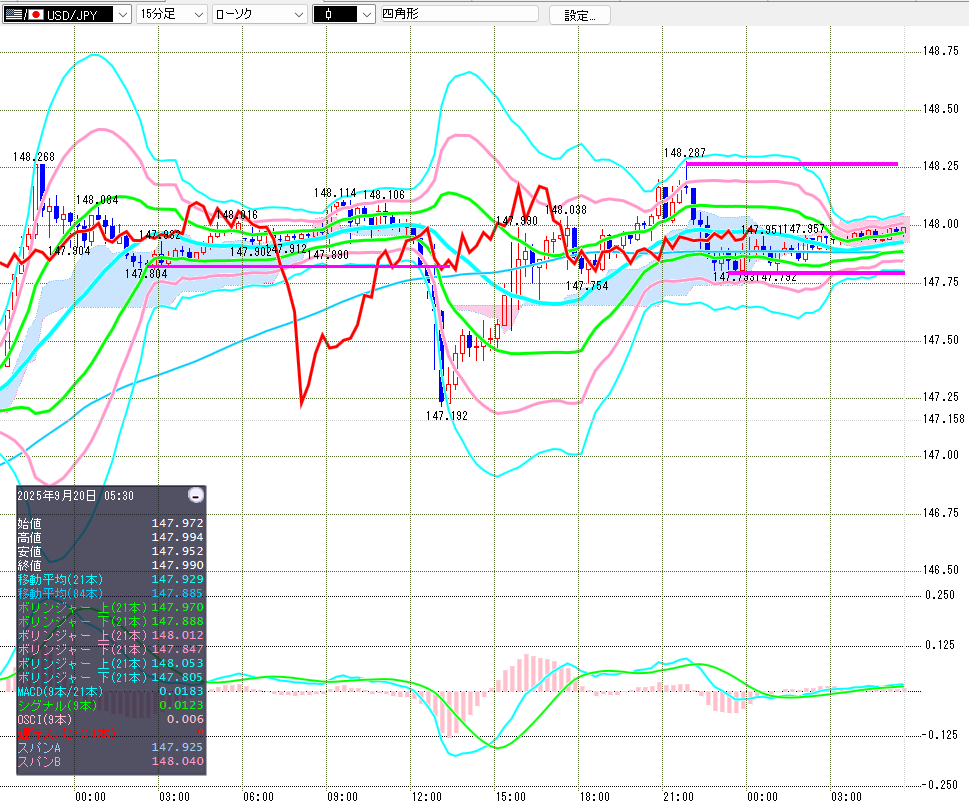The image size is (969, 806).
Task: Click the 148.268 peak price label
Action: [34, 157]
